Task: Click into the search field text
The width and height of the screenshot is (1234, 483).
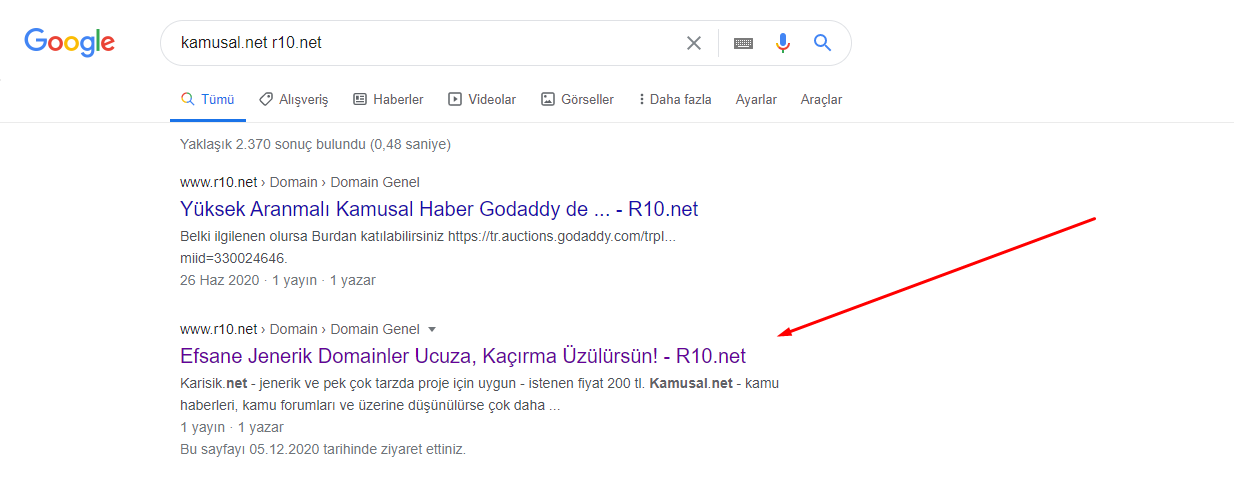Action: tap(251, 43)
